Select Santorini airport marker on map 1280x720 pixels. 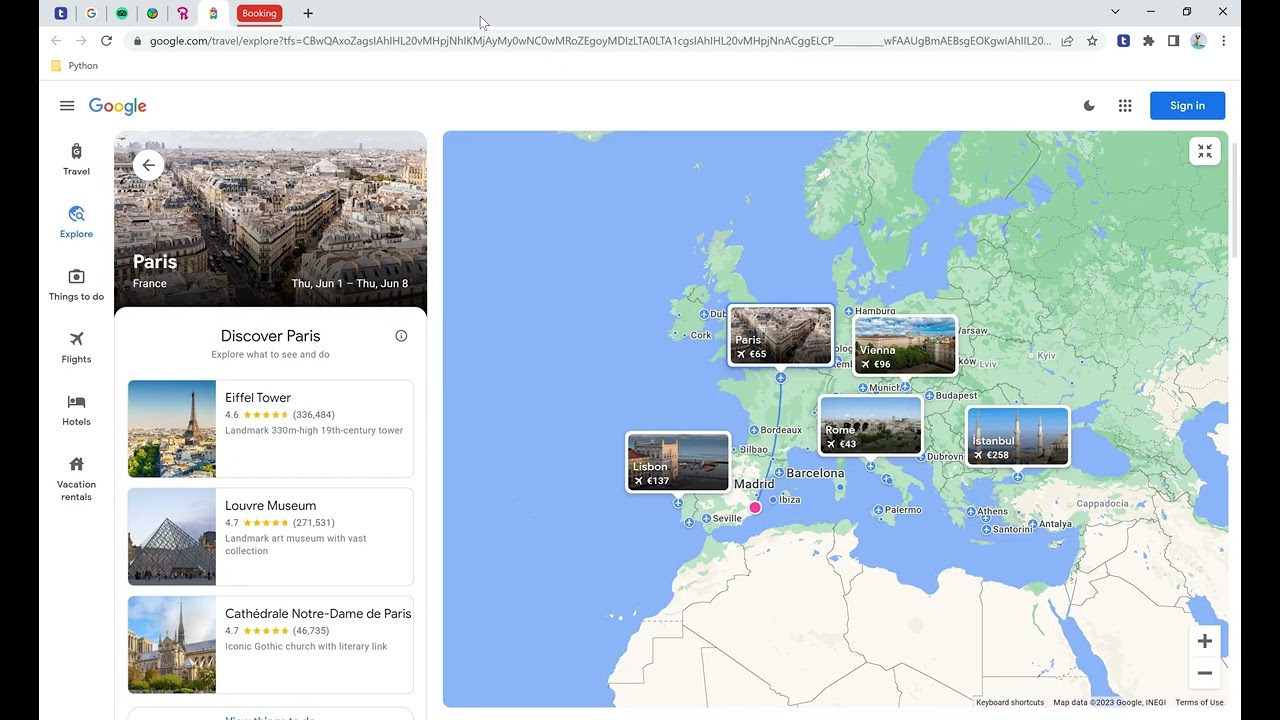[x=986, y=530]
